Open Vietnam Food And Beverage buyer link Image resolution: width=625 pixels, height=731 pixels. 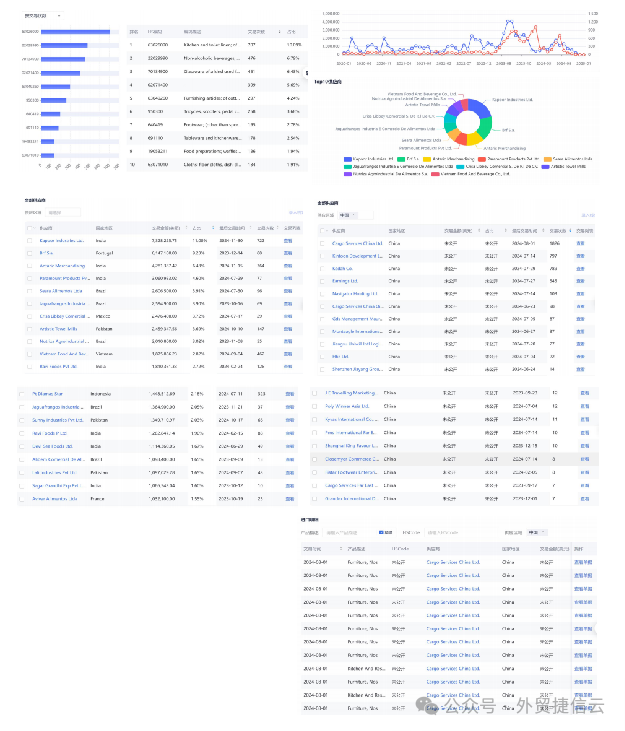click(63, 354)
